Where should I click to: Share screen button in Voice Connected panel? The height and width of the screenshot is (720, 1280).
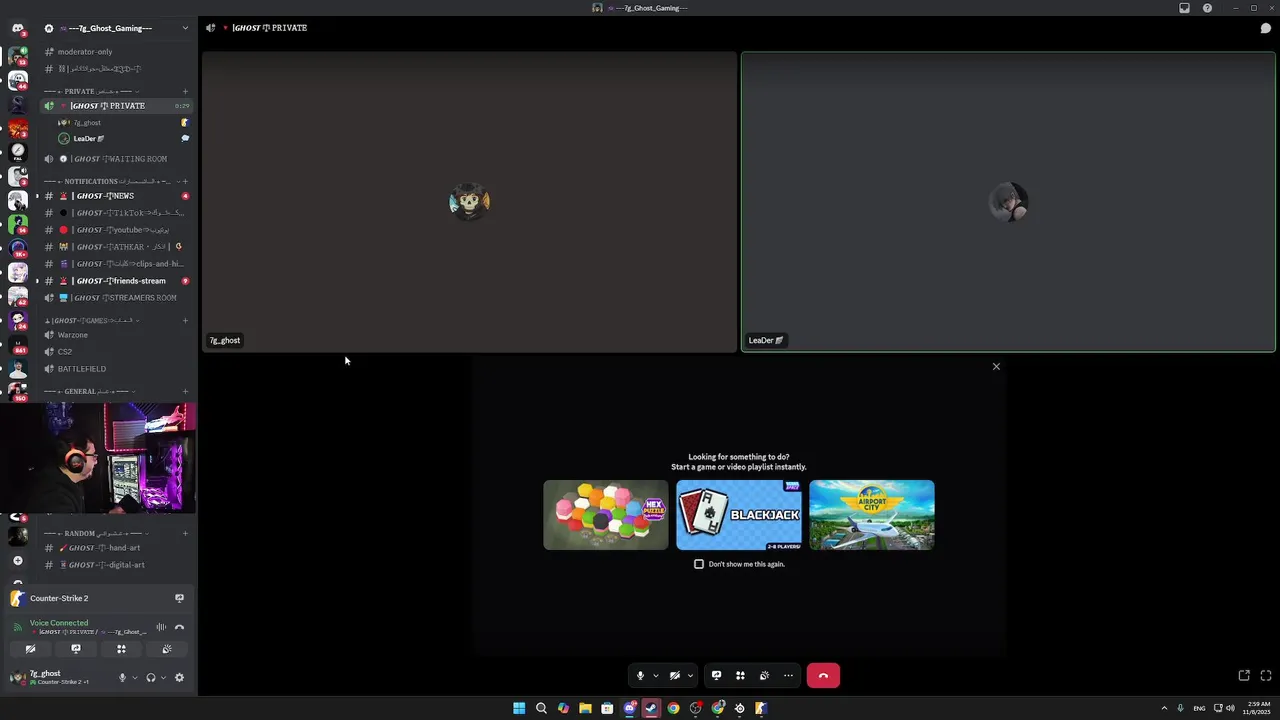coord(75,649)
